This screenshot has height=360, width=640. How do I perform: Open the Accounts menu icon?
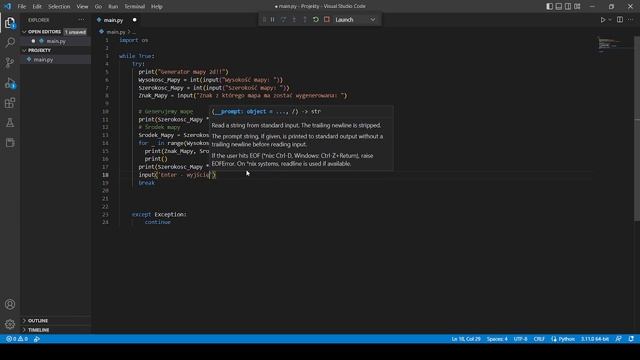pos(10,304)
